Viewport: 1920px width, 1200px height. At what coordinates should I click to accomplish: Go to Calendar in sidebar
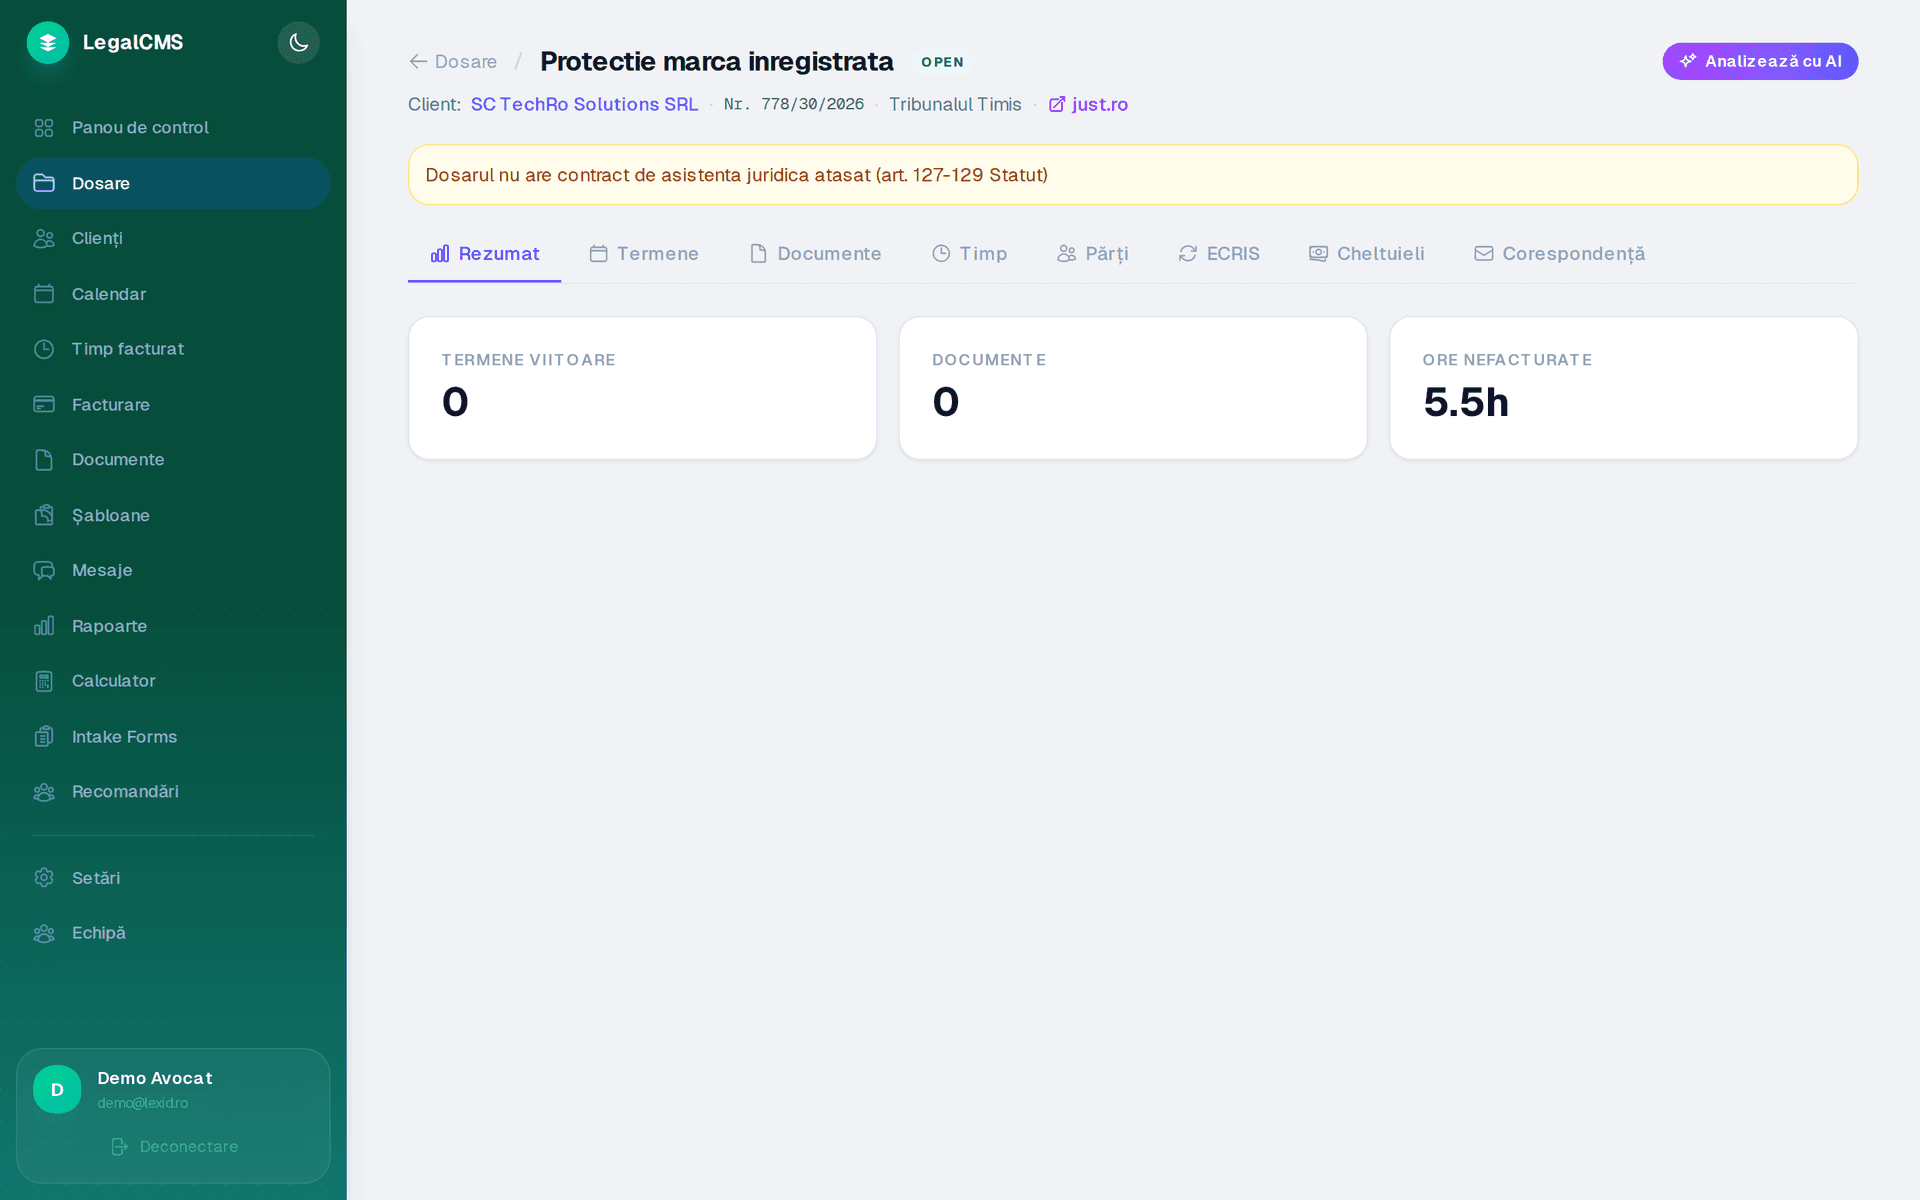(x=173, y=294)
